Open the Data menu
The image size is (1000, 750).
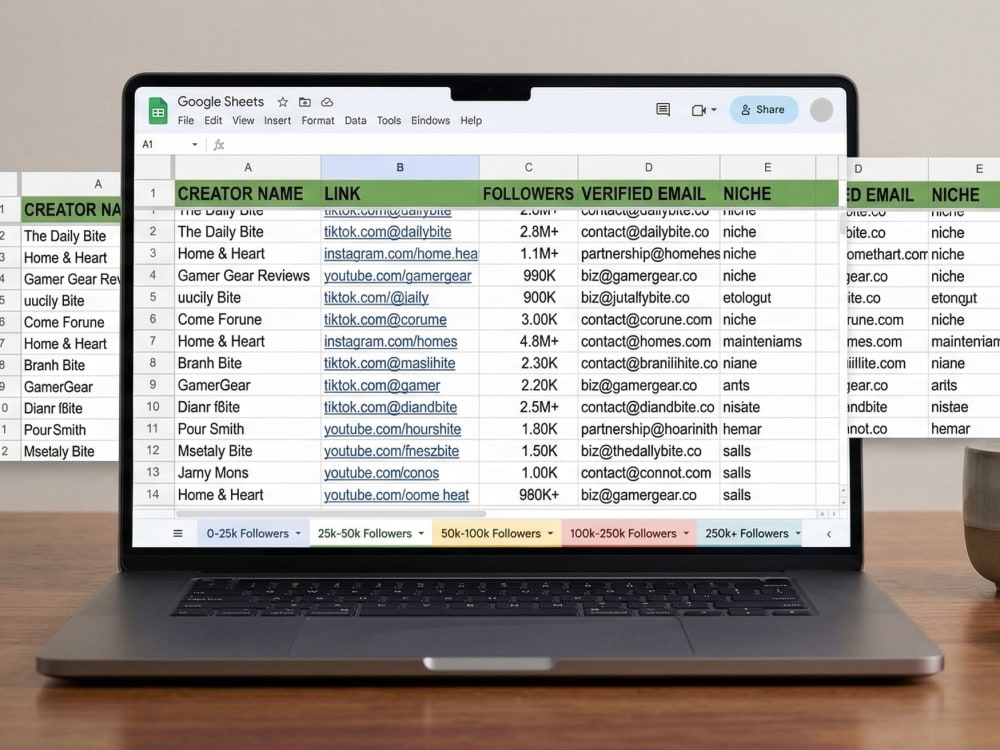pyautogui.click(x=355, y=121)
